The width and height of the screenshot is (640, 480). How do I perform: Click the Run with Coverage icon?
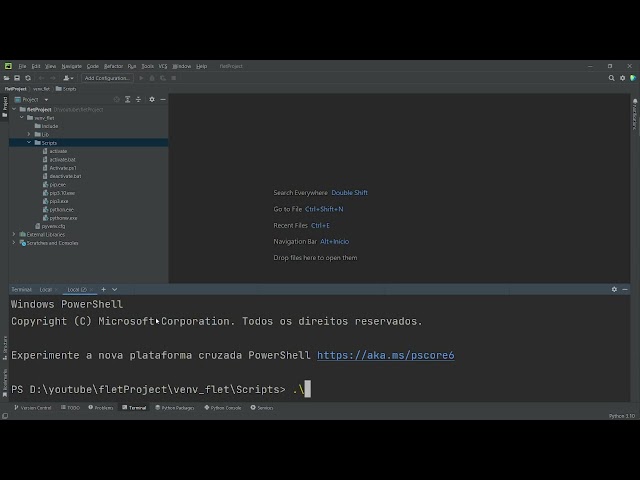tap(163, 78)
